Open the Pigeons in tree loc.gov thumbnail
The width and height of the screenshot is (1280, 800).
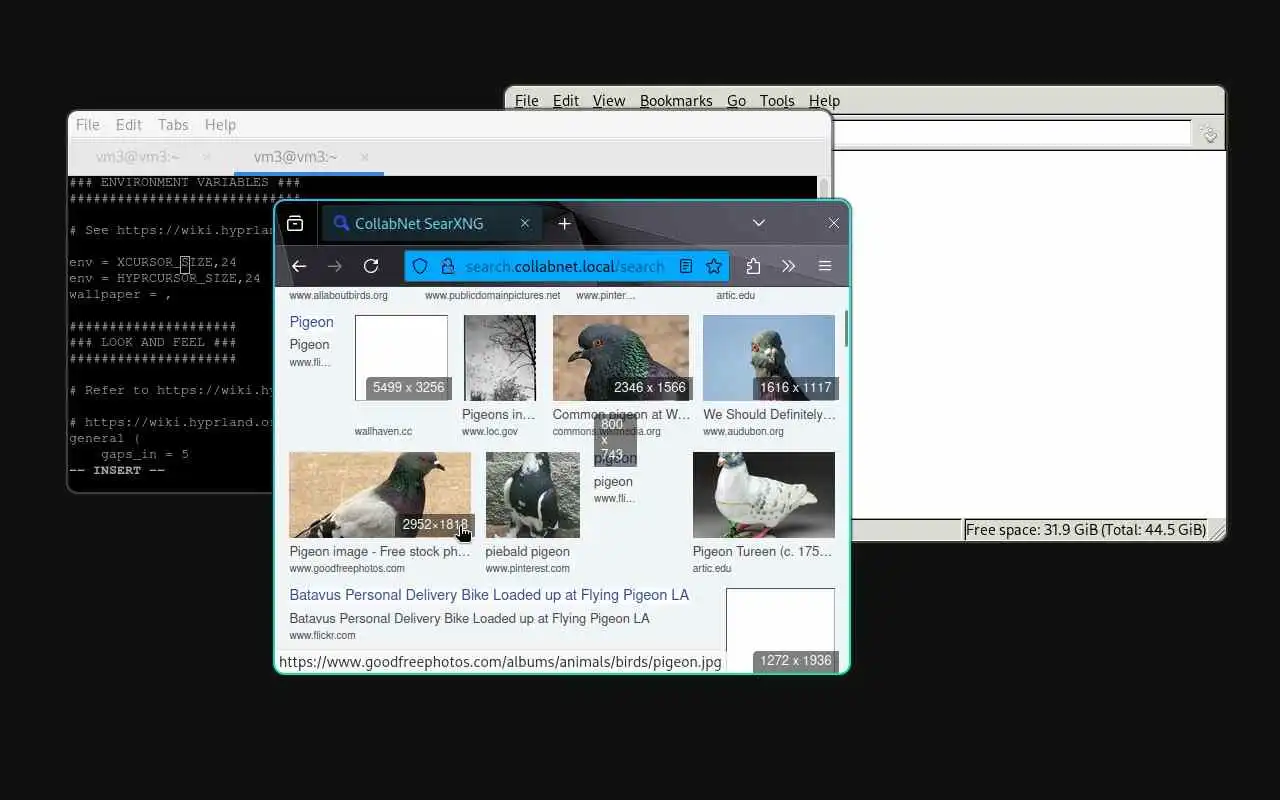500,358
